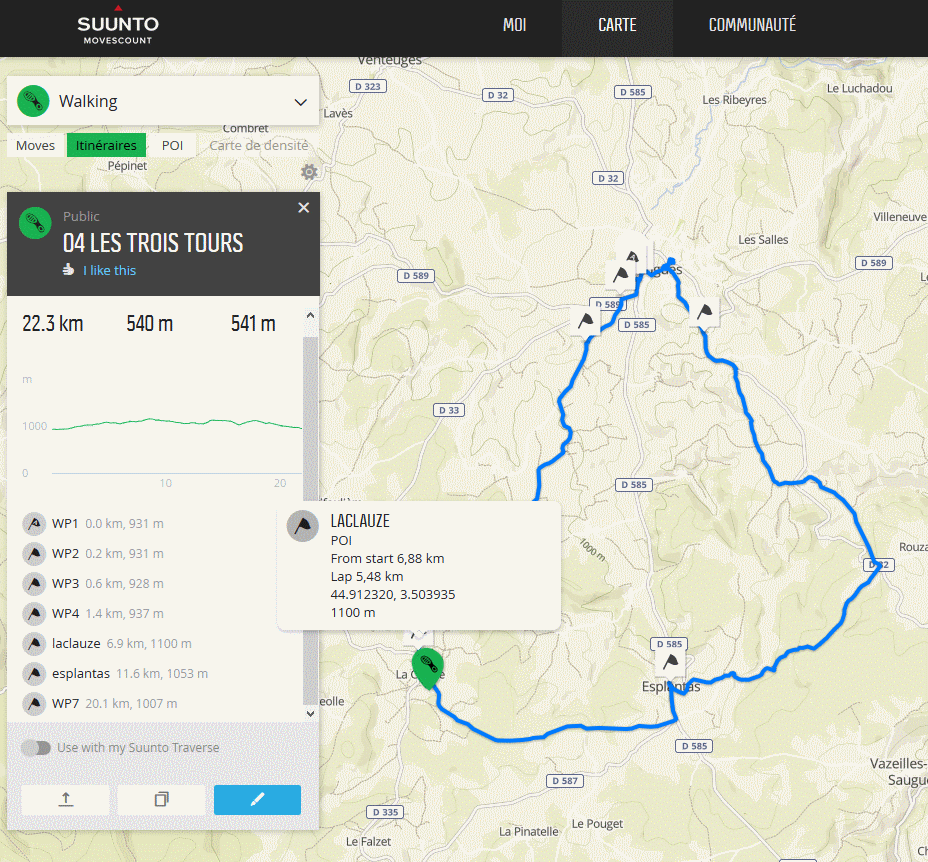
Task: Toggle Use with my Suunto Traverse
Action: pos(36,747)
